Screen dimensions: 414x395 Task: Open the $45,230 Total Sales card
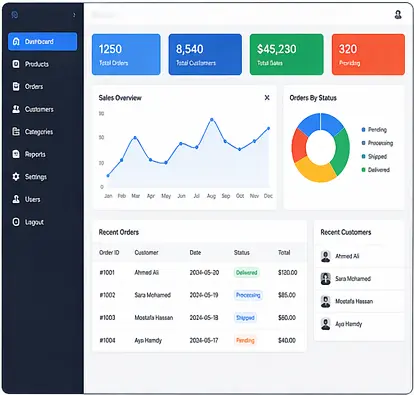[x=287, y=54]
